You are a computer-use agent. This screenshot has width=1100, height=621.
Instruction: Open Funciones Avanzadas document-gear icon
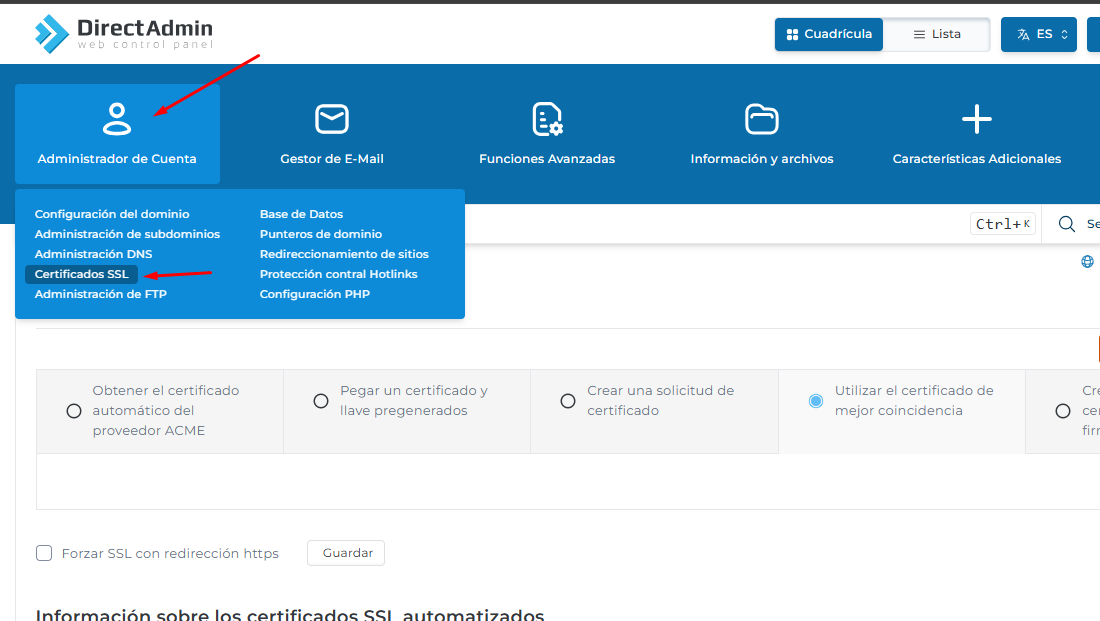click(547, 119)
